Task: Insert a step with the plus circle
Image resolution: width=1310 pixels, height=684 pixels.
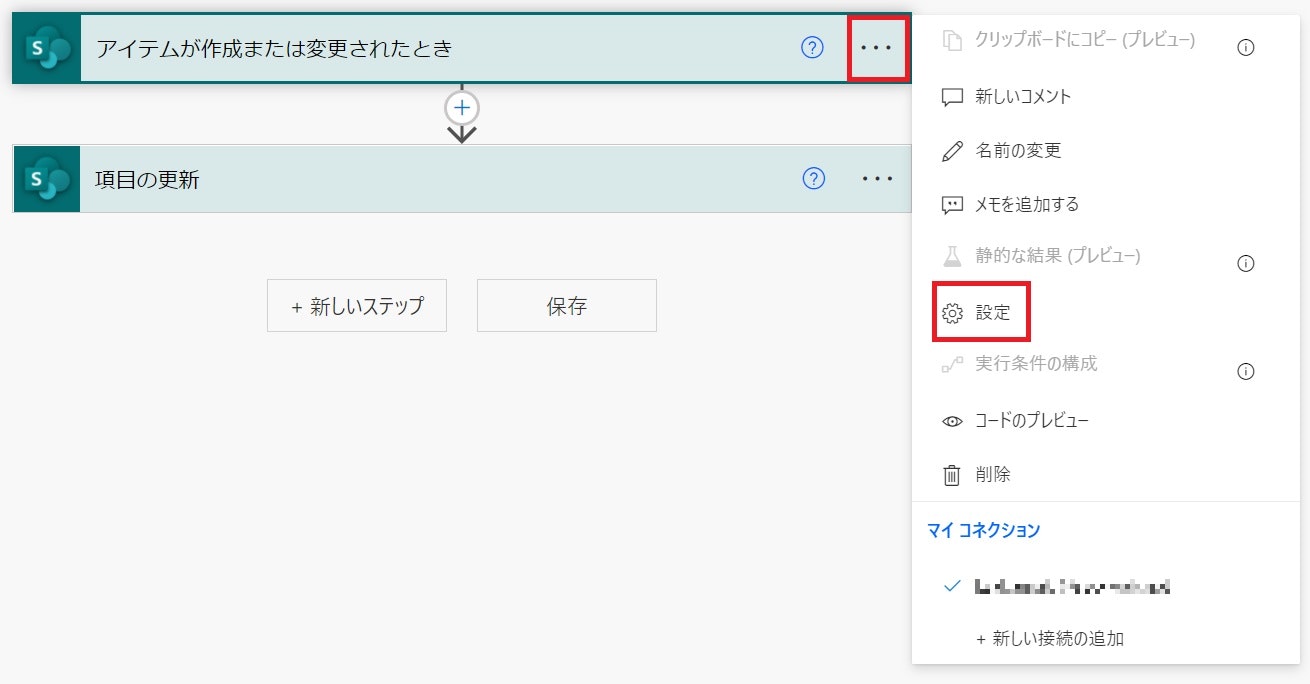Action: click(x=462, y=107)
